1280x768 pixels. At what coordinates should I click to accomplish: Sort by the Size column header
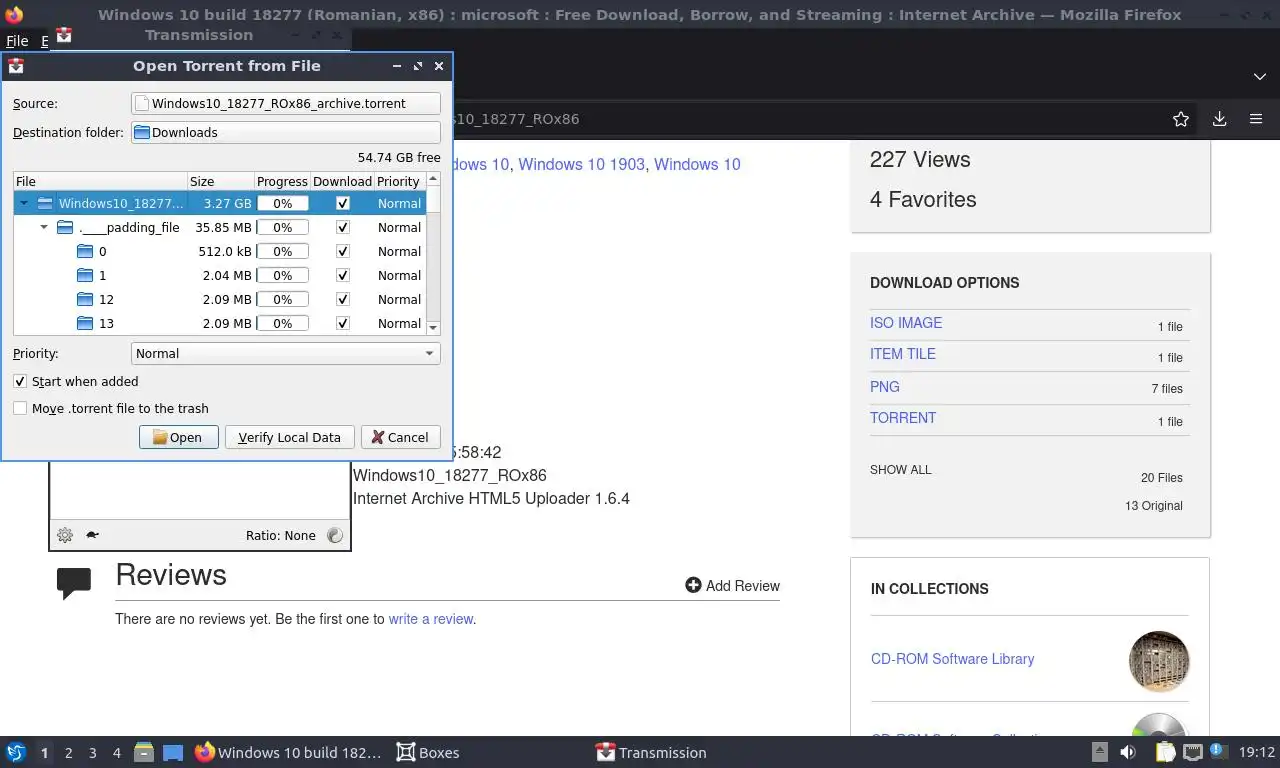pyautogui.click(x=221, y=181)
